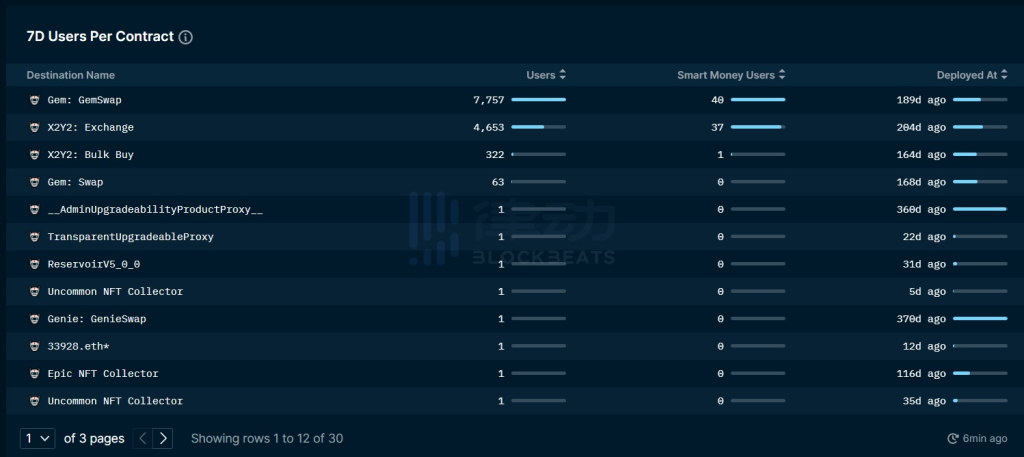Viewport: 1024px width, 457px height.
Task: Click the 63 users value
Action: click(498, 182)
